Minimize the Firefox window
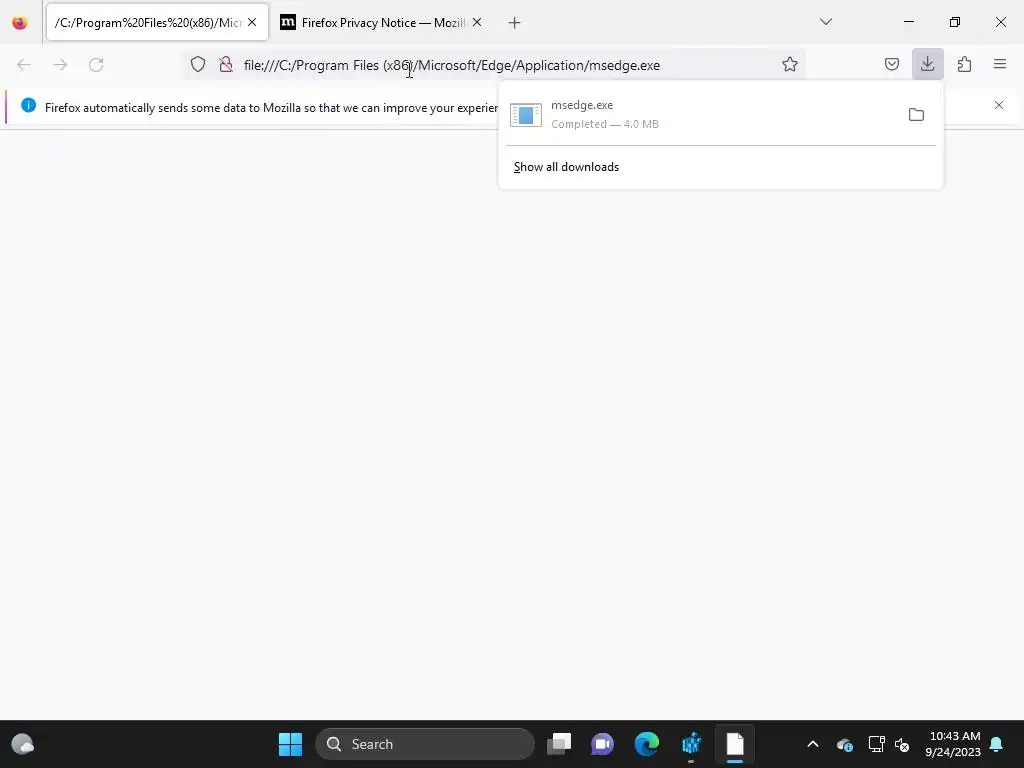 908,22
